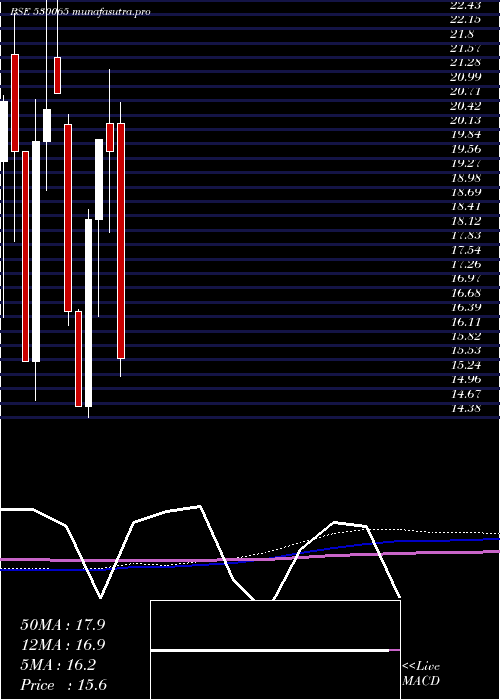The image size is (500, 700).
Task: Select the 17.26 axis label
Action: 466,264
